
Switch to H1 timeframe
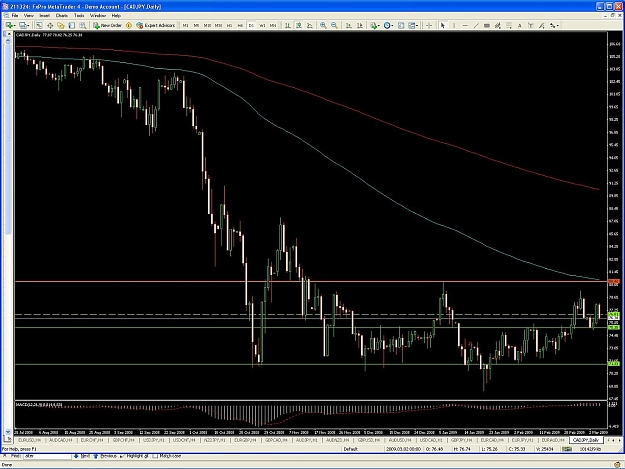click(229, 26)
